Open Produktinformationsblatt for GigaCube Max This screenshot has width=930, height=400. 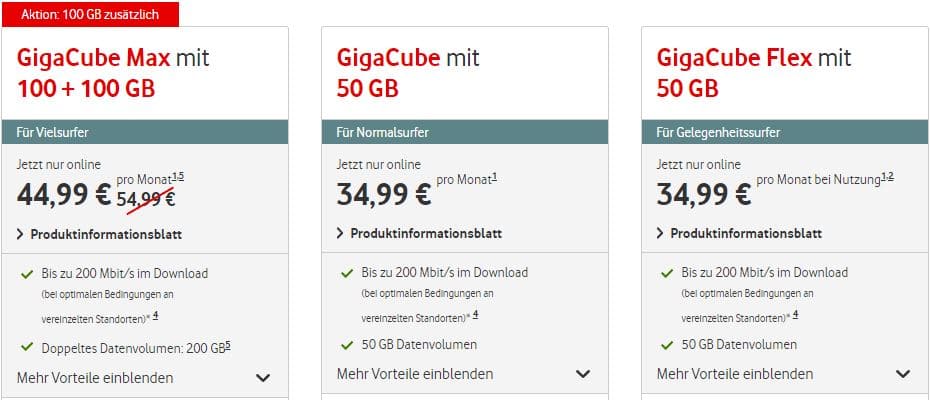tap(106, 234)
